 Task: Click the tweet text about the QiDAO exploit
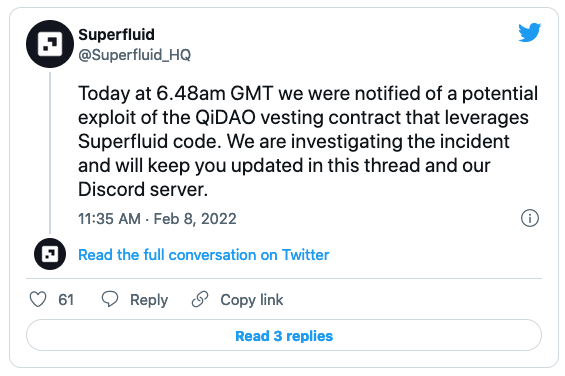[308, 141]
